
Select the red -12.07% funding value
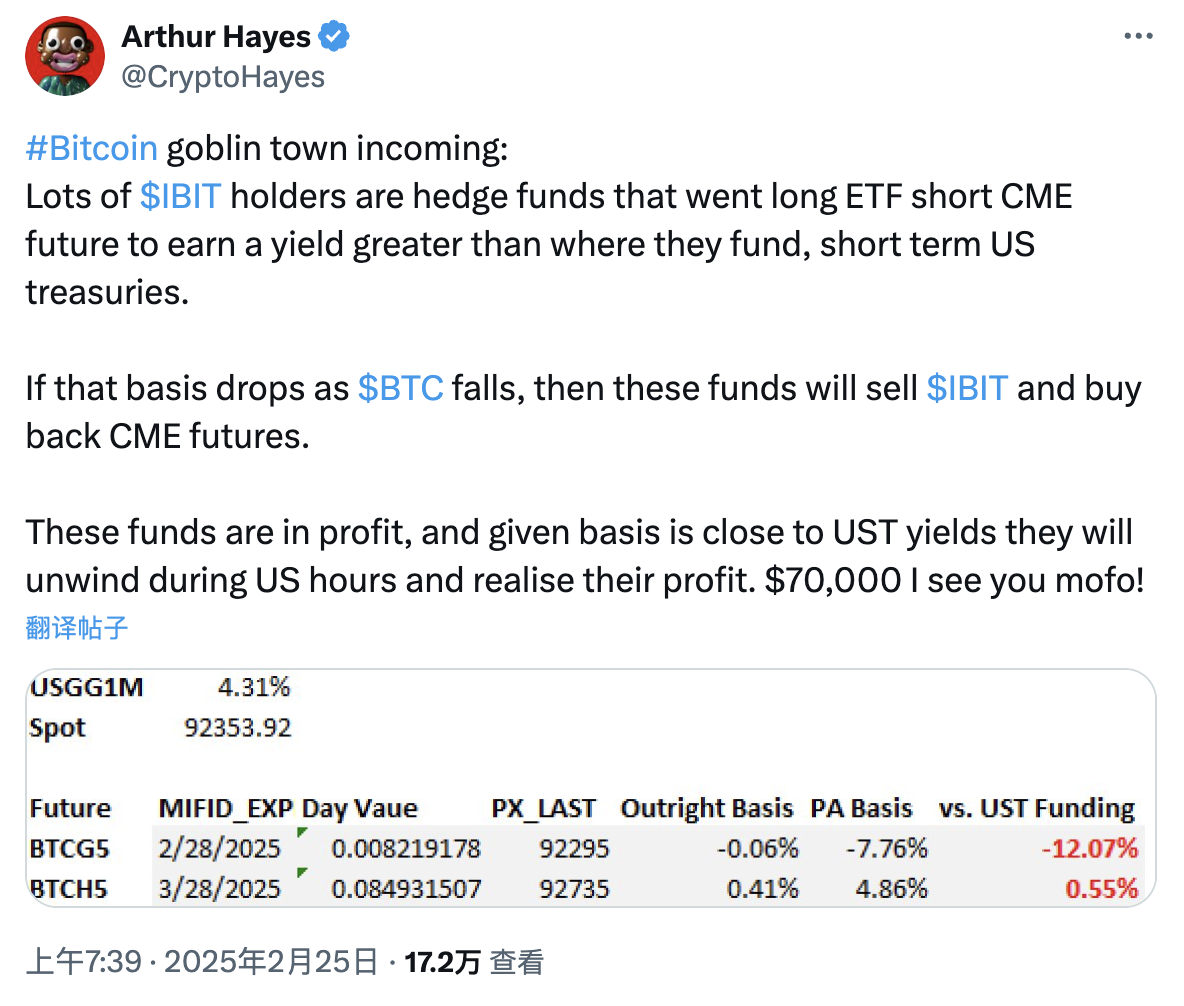tap(1088, 848)
